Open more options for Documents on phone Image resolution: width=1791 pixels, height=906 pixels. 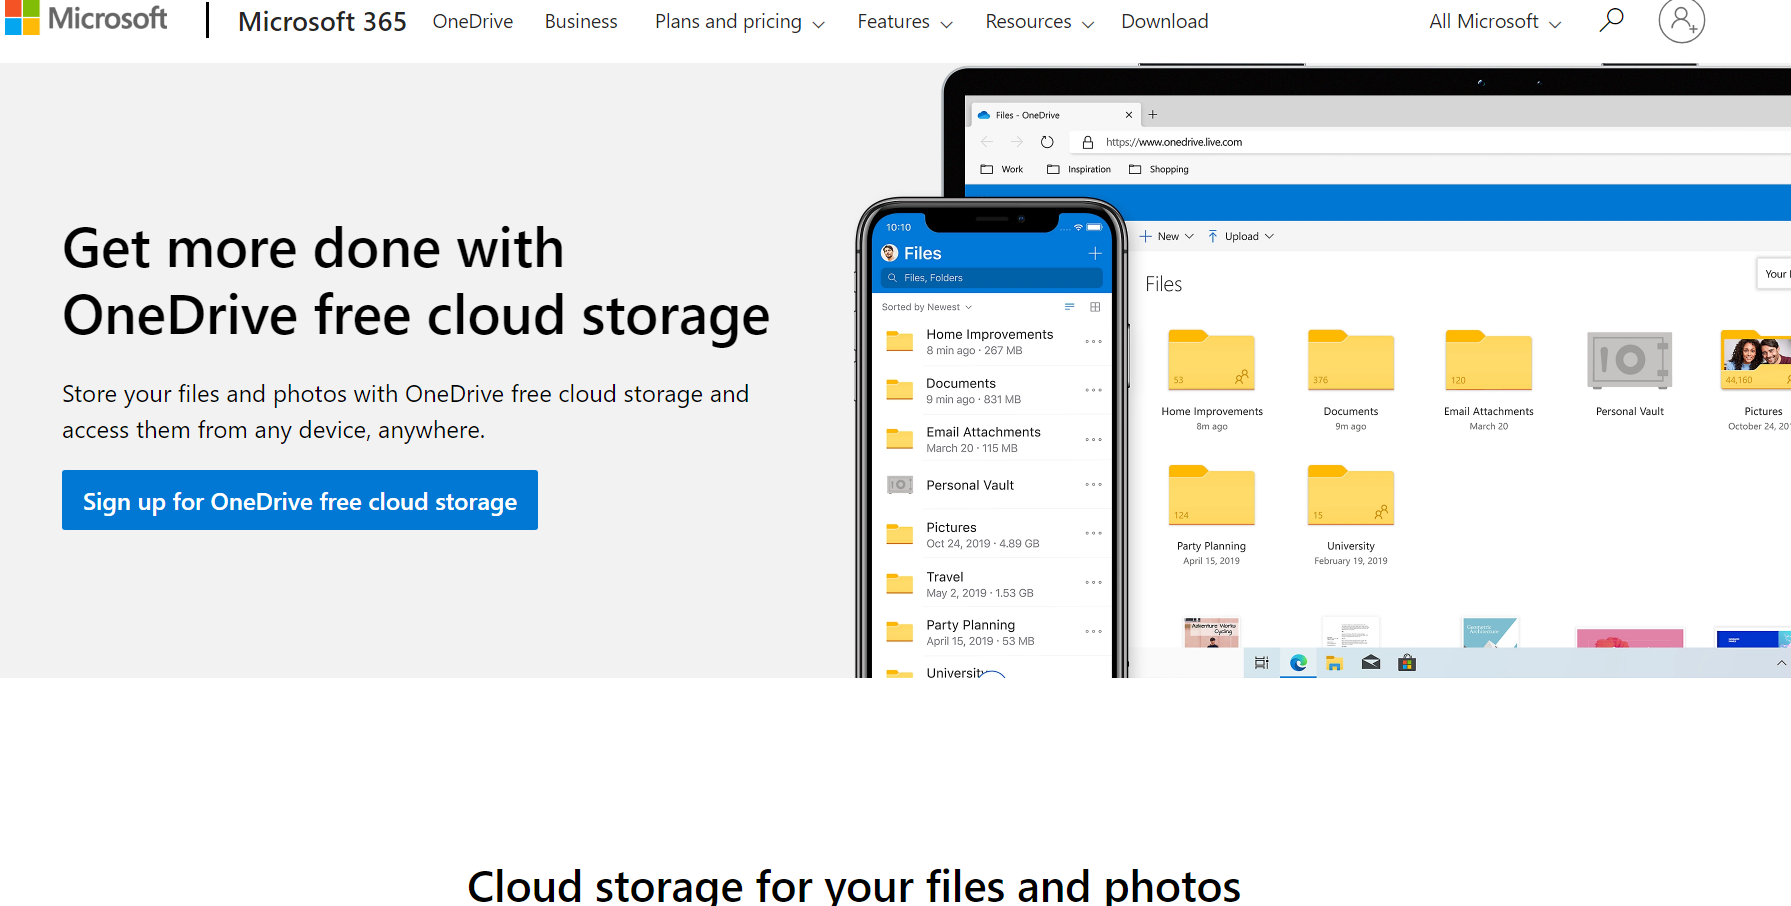coord(1094,391)
